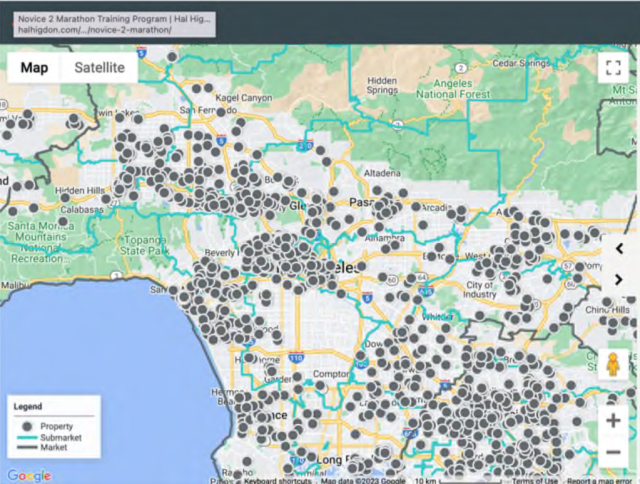The height and width of the screenshot is (484, 640).
Task: Click the Property marker icon in legend
Action: click(x=24, y=426)
